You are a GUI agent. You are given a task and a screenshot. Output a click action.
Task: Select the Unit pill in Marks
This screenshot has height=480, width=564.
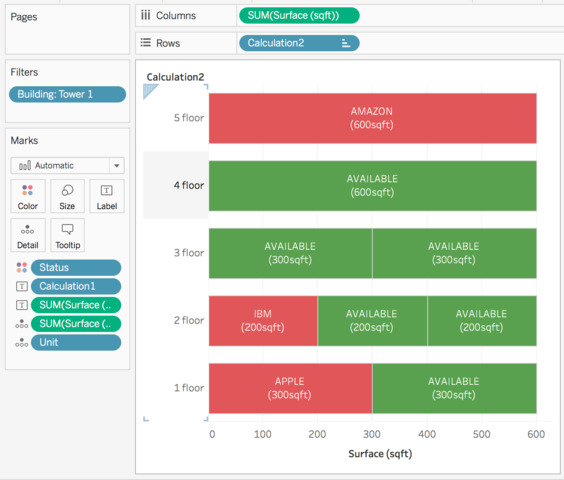click(76, 342)
